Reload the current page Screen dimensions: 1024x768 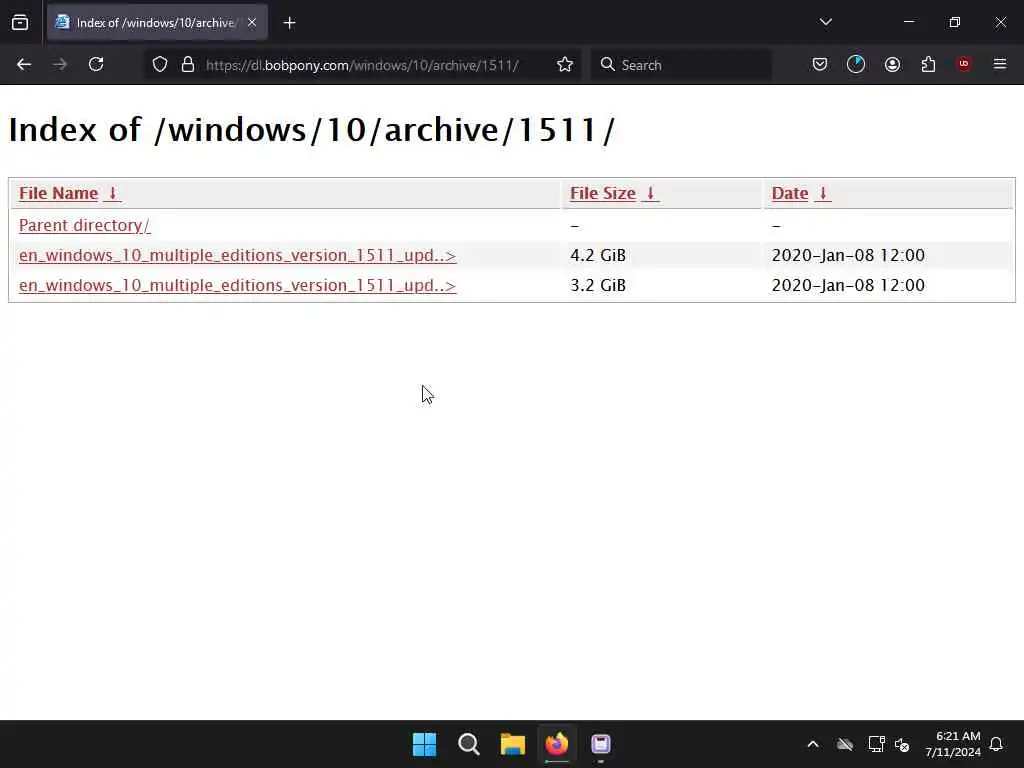(96, 64)
